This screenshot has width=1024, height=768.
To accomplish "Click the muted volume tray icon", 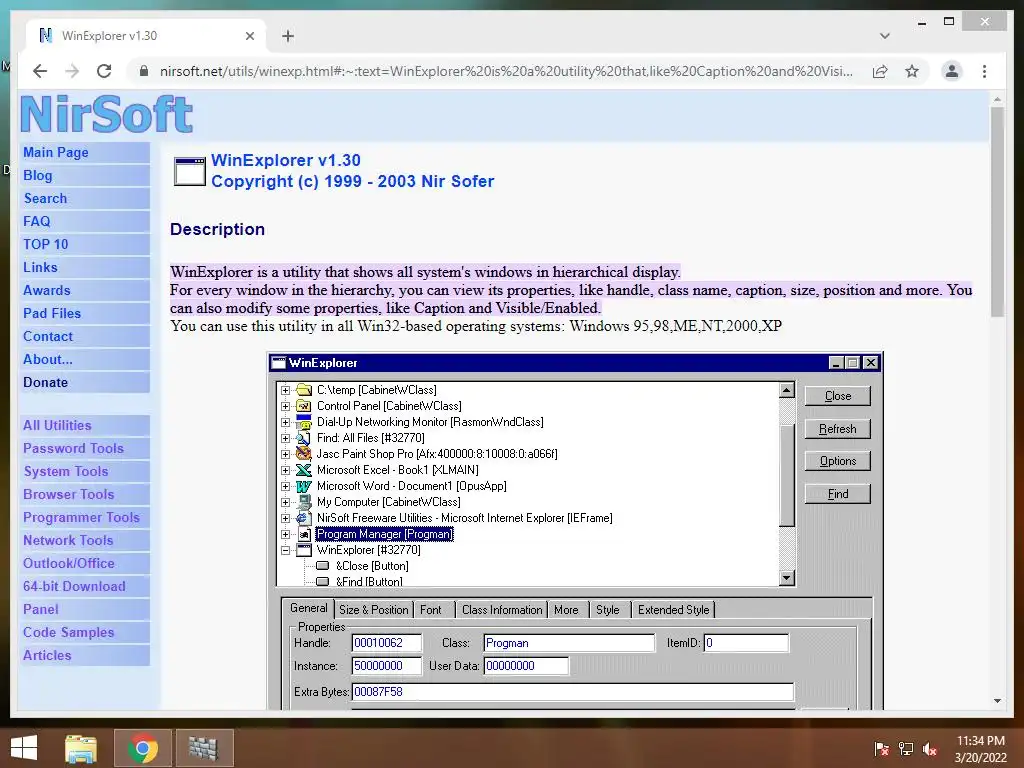I will (x=930, y=749).
